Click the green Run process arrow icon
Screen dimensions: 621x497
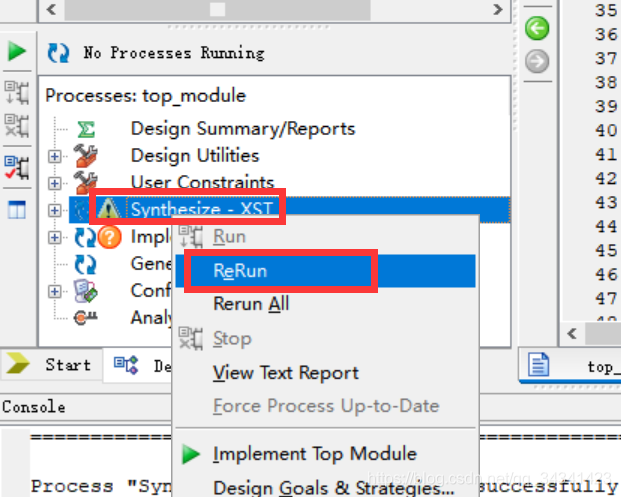coord(17,52)
